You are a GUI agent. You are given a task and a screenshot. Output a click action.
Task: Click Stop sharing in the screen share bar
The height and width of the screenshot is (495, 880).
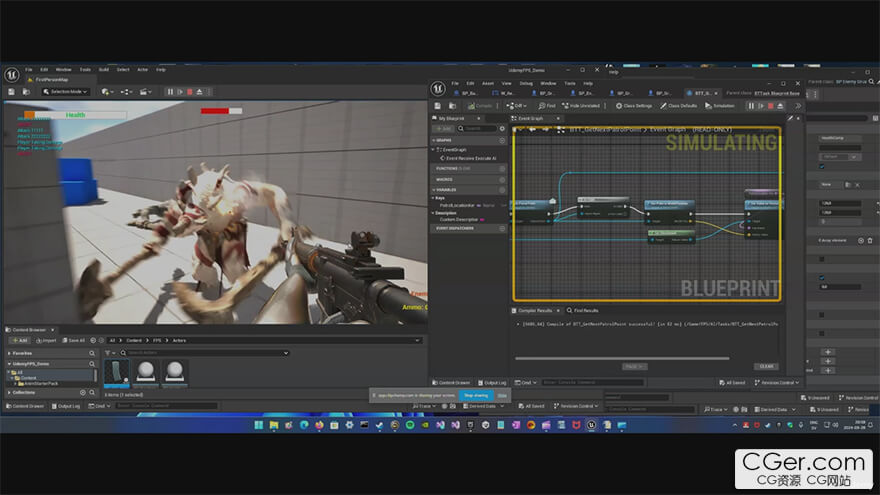(x=476, y=396)
